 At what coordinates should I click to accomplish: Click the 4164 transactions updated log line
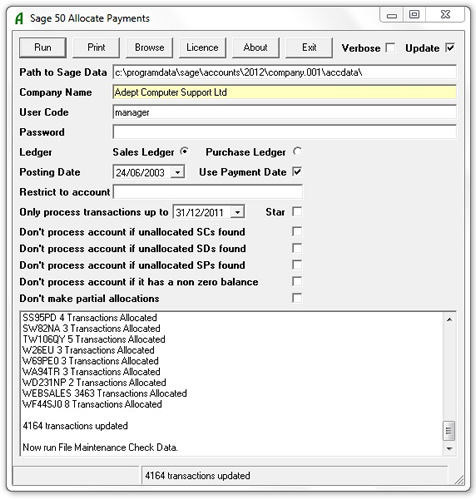point(75,426)
